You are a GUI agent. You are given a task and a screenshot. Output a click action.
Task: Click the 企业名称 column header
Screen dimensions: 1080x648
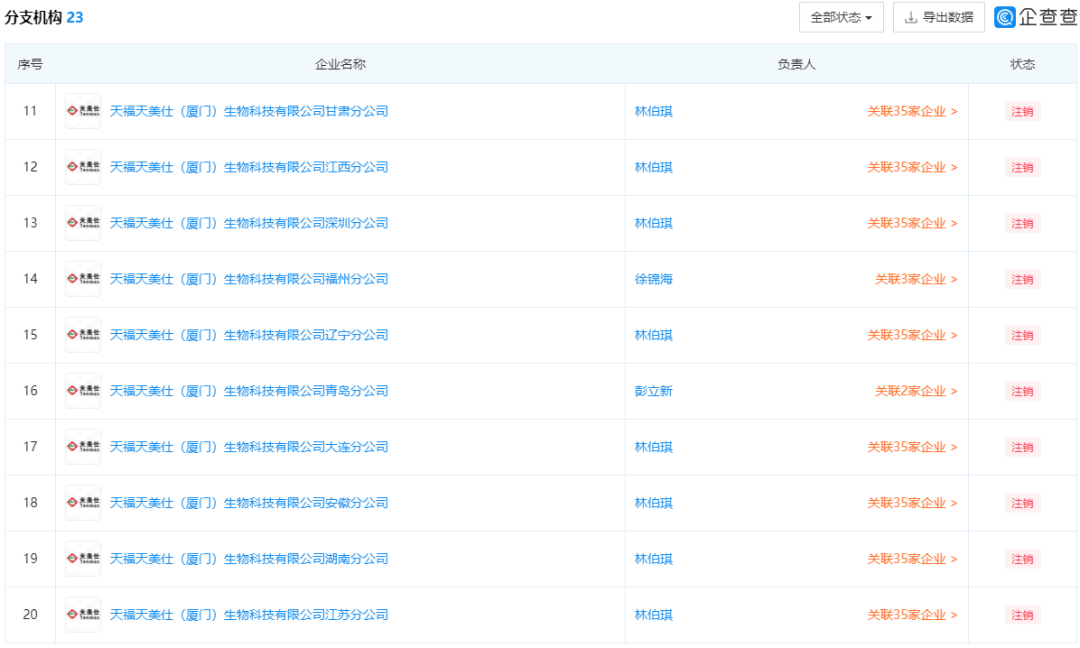pyautogui.click(x=340, y=64)
